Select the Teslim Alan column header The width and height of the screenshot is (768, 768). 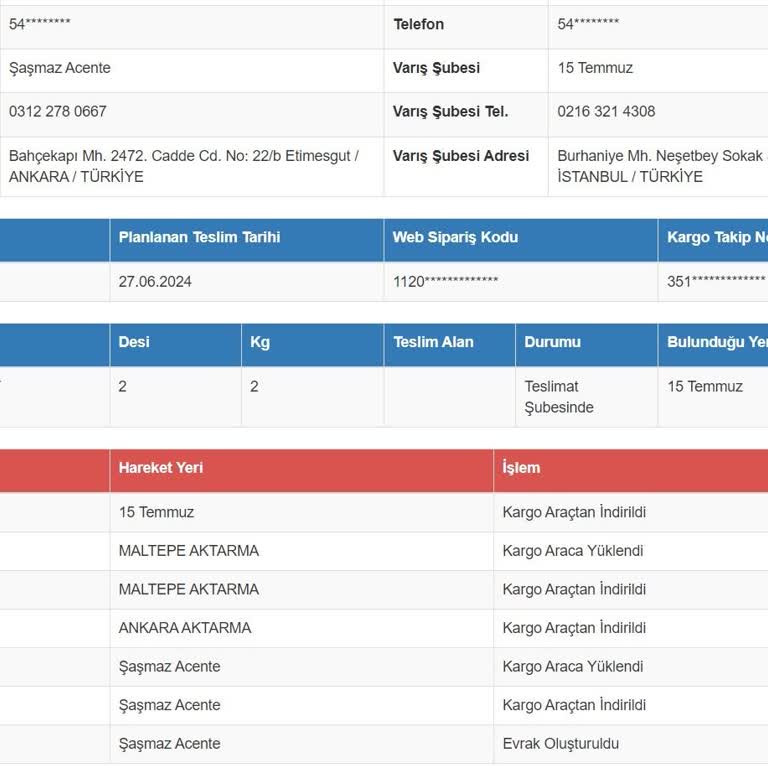[x=433, y=342]
